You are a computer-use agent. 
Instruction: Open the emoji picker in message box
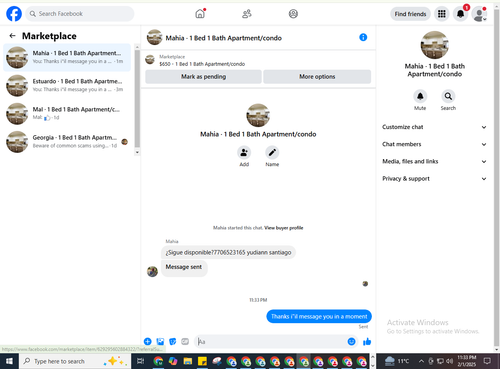click(351, 341)
